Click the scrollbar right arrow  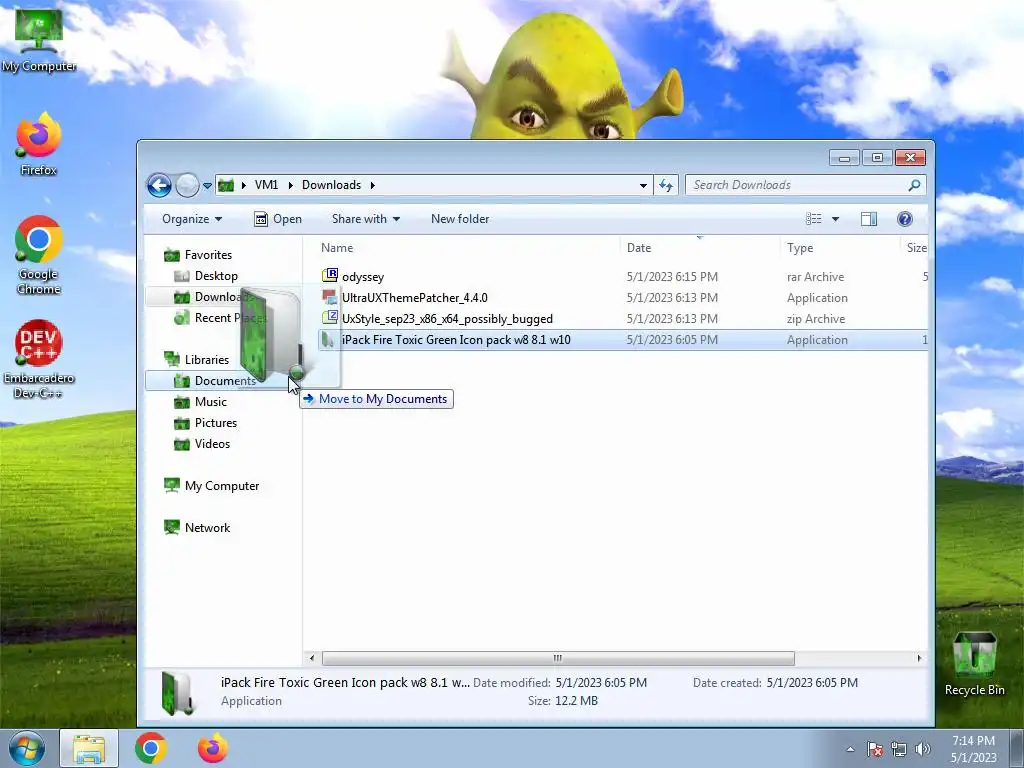click(x=919, y=658)
